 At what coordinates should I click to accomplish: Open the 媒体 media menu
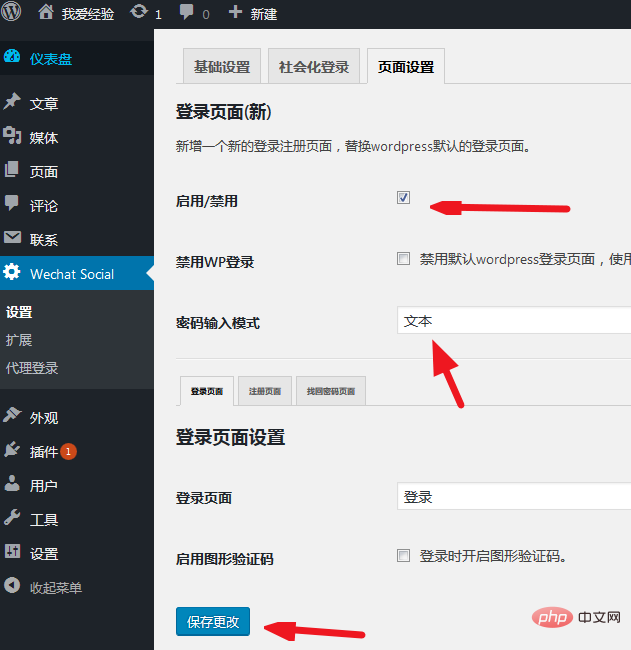[x=44, y=138]
